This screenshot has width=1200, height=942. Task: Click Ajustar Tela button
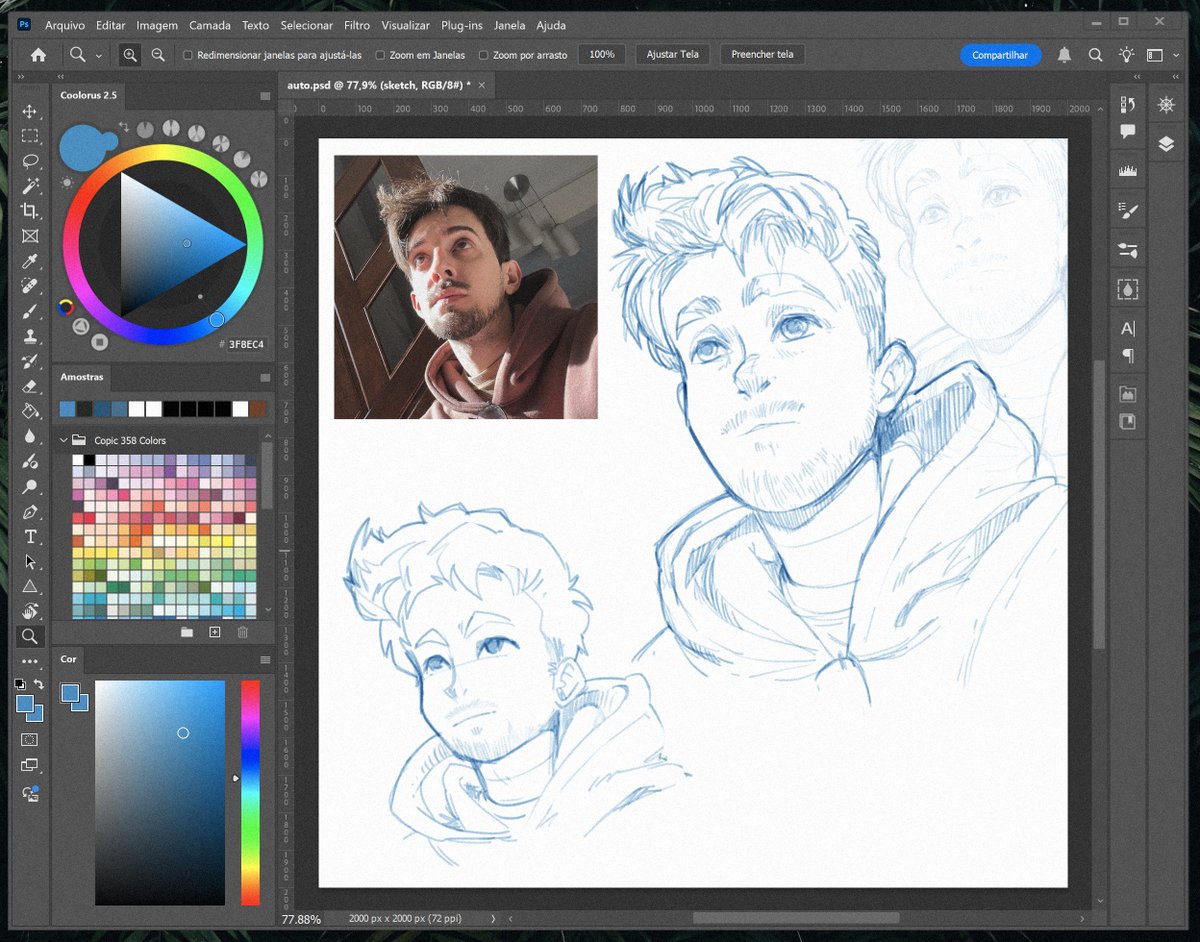tap(673, 55)
